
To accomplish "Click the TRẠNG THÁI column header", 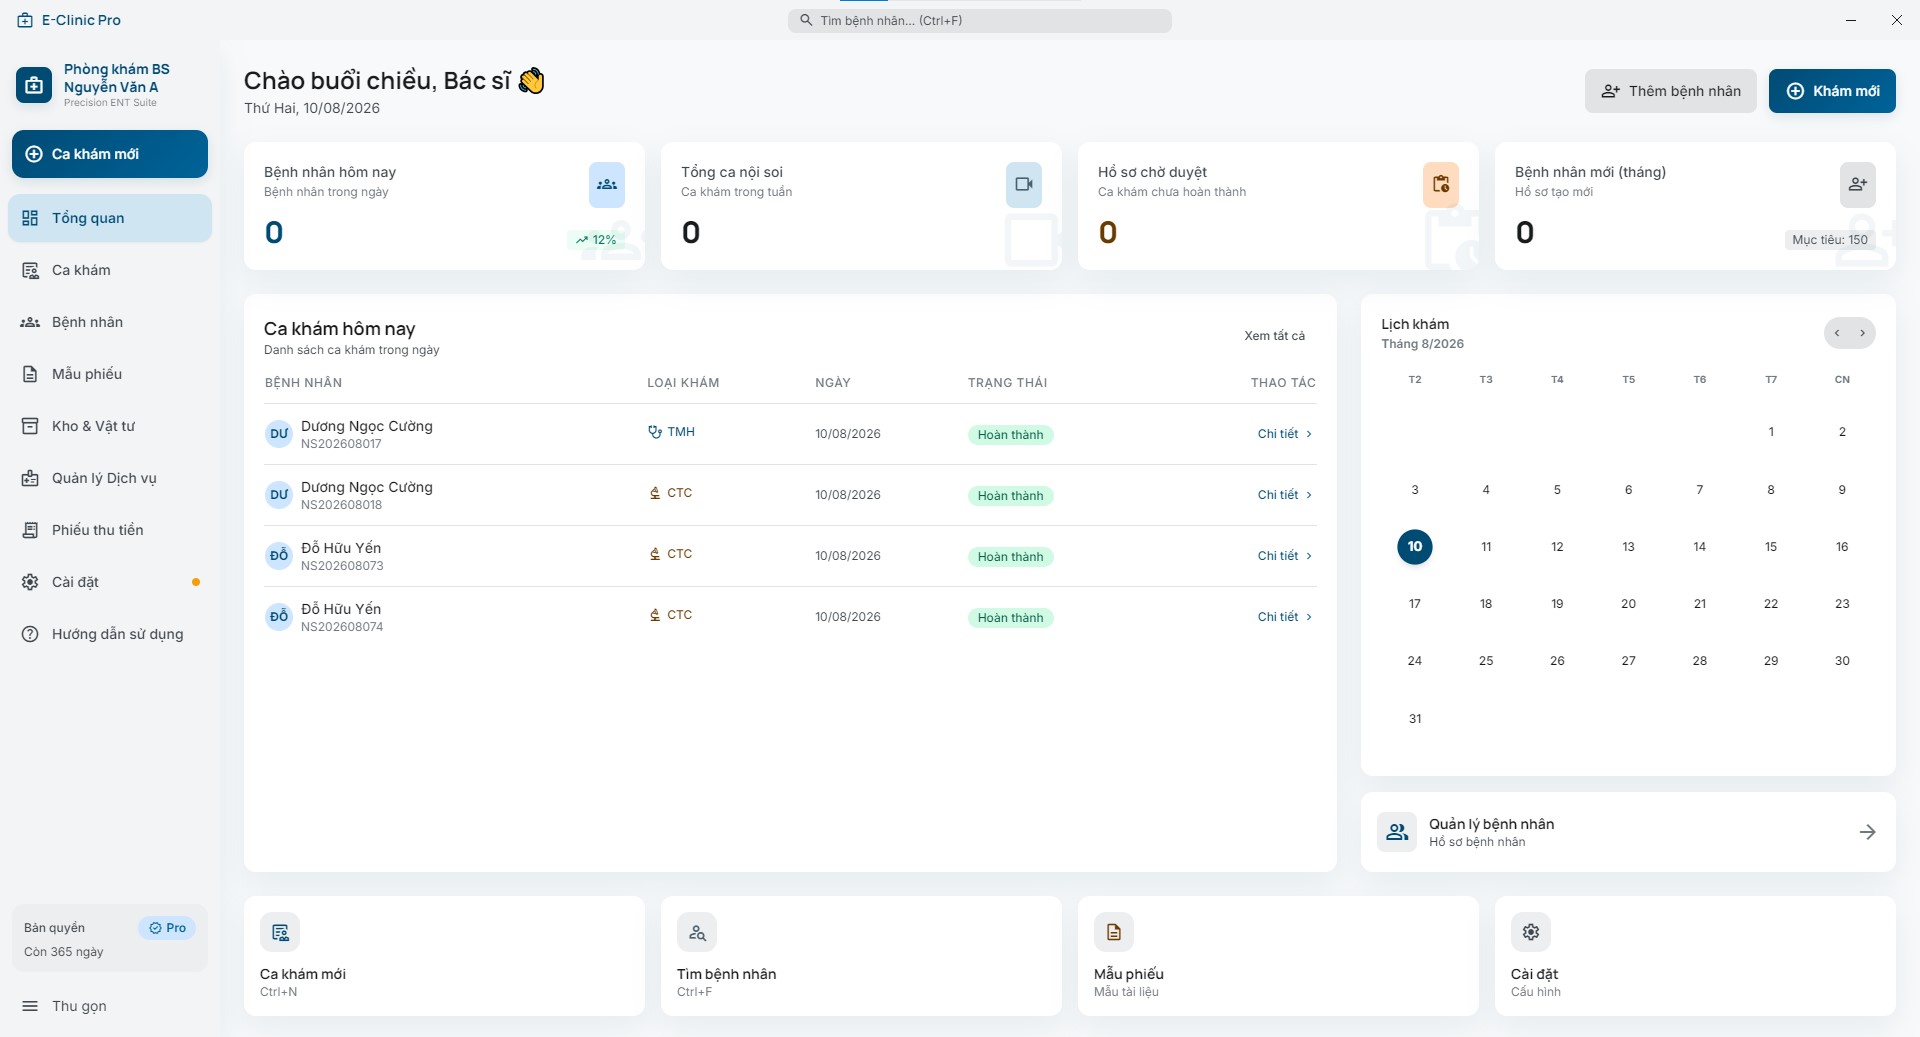I will (x=1007, y=383).
